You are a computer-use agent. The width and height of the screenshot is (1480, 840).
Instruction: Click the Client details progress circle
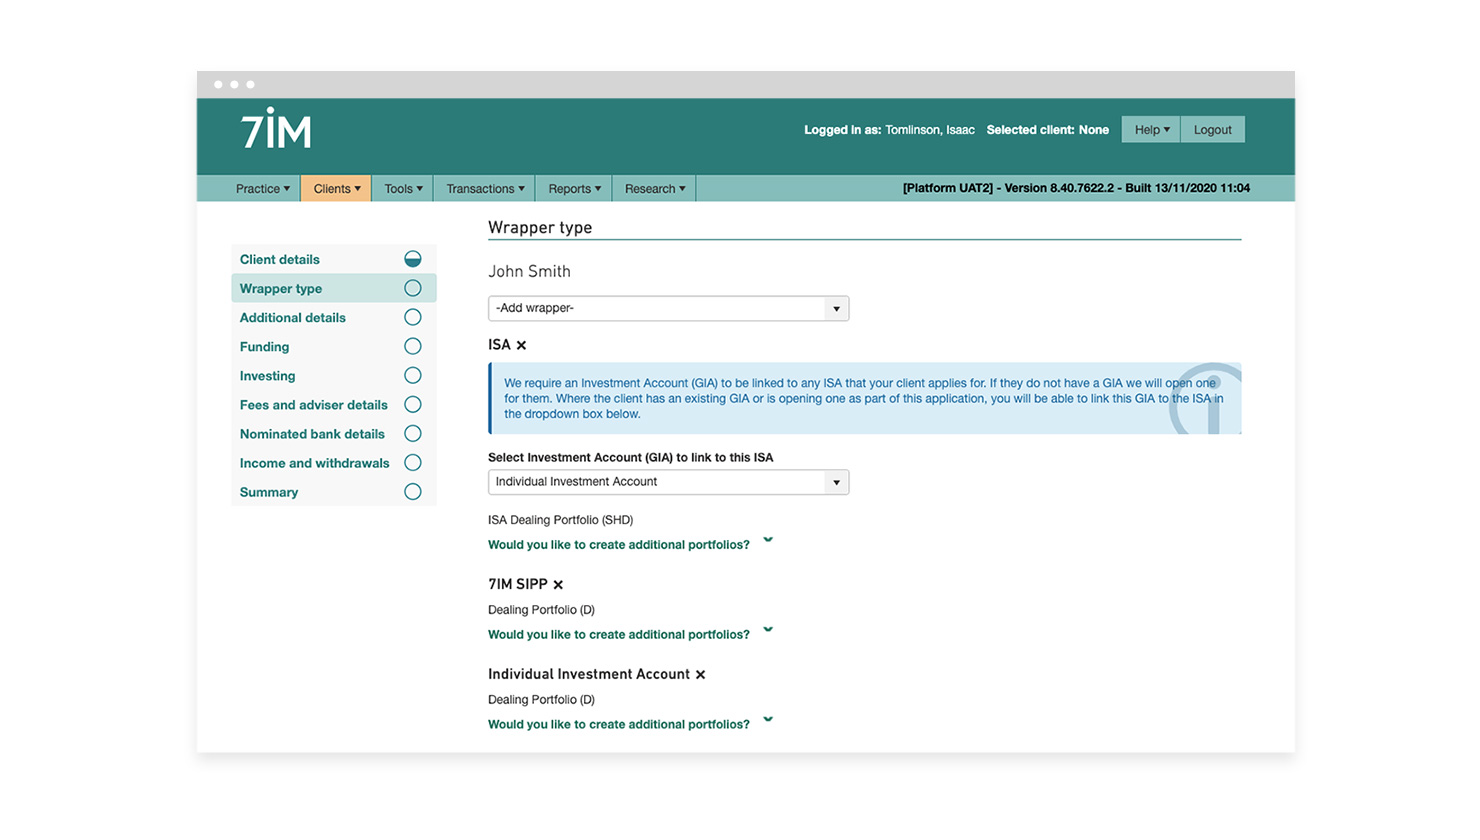(413, 259)
